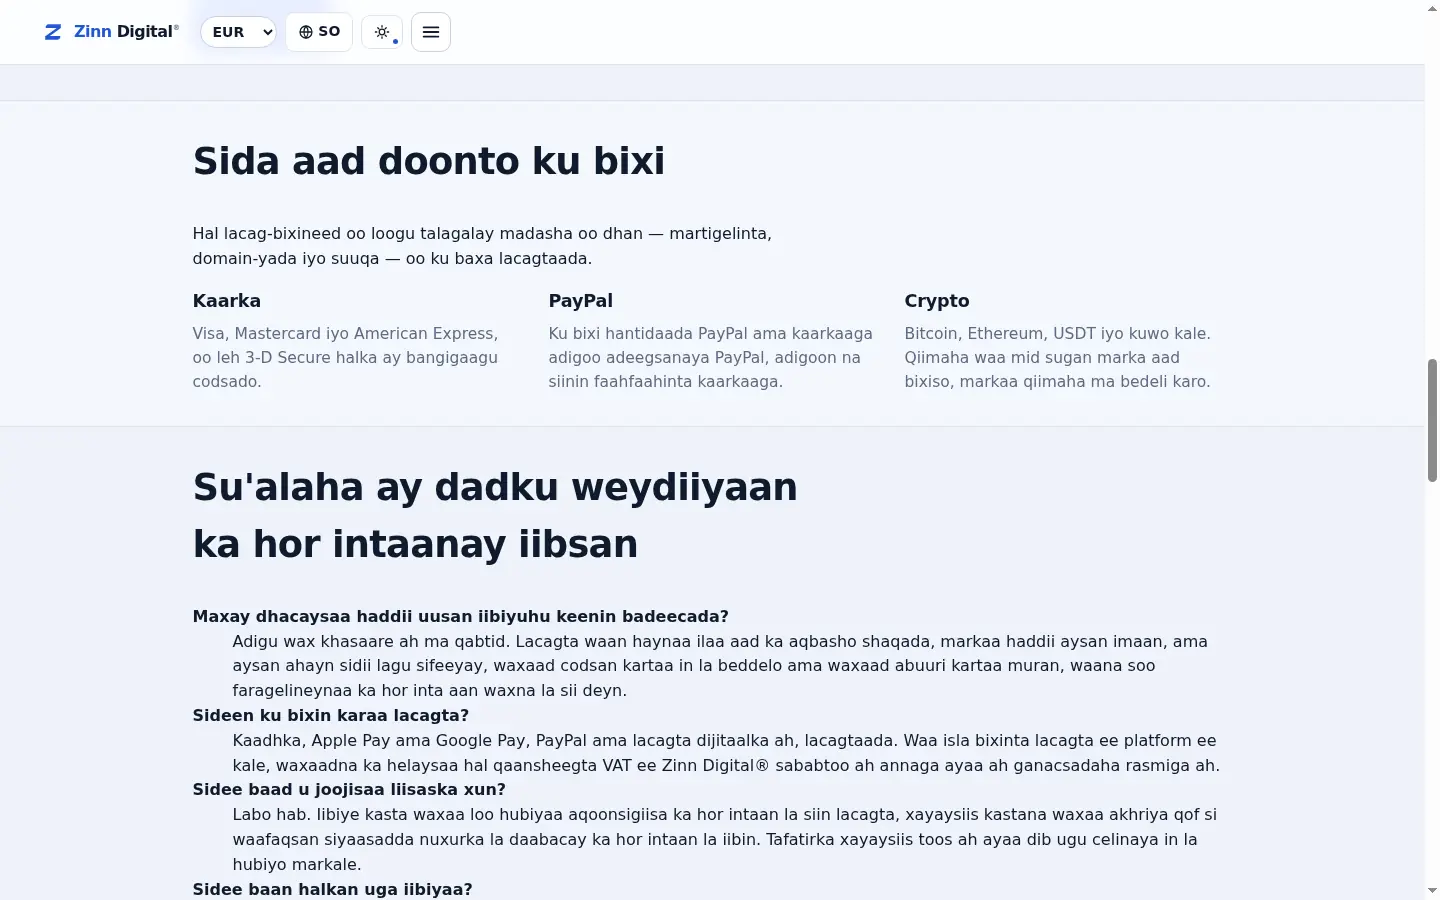Click question 'Sidee baan halkan uga iibiyaa?'
1440x900 pixels.
tap(333, 889)
